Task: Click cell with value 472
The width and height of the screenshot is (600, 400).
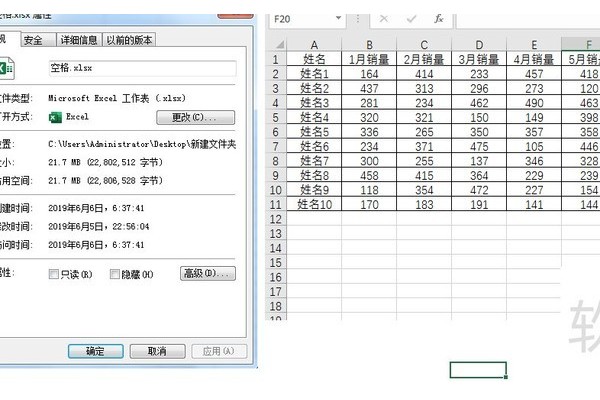Action: point(479,190)
